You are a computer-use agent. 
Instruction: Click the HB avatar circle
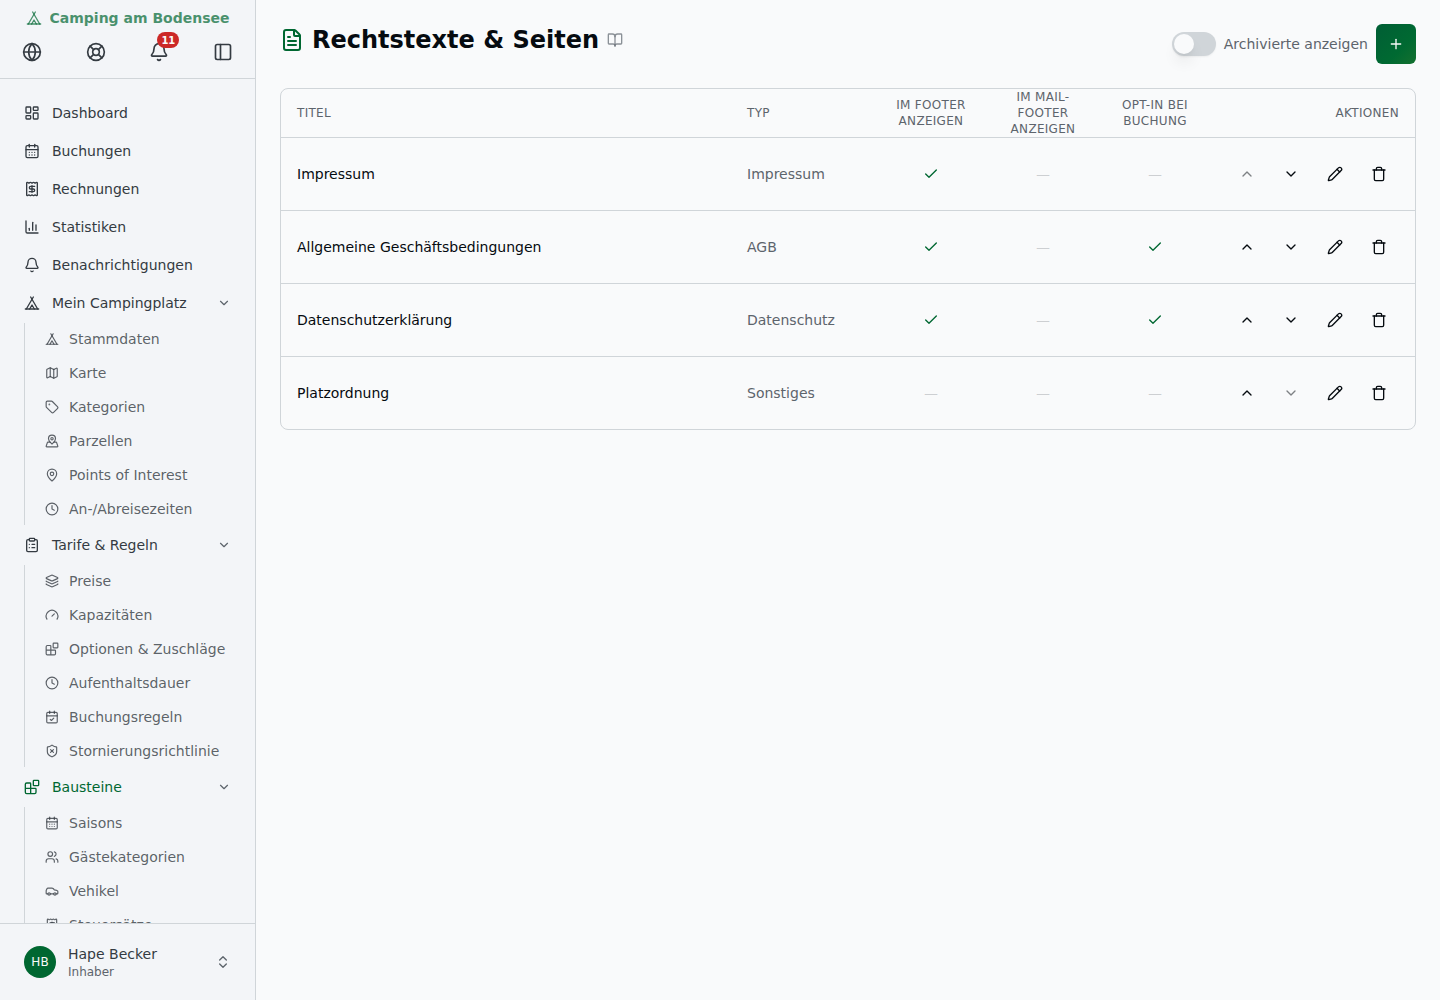tap(40, 962)
